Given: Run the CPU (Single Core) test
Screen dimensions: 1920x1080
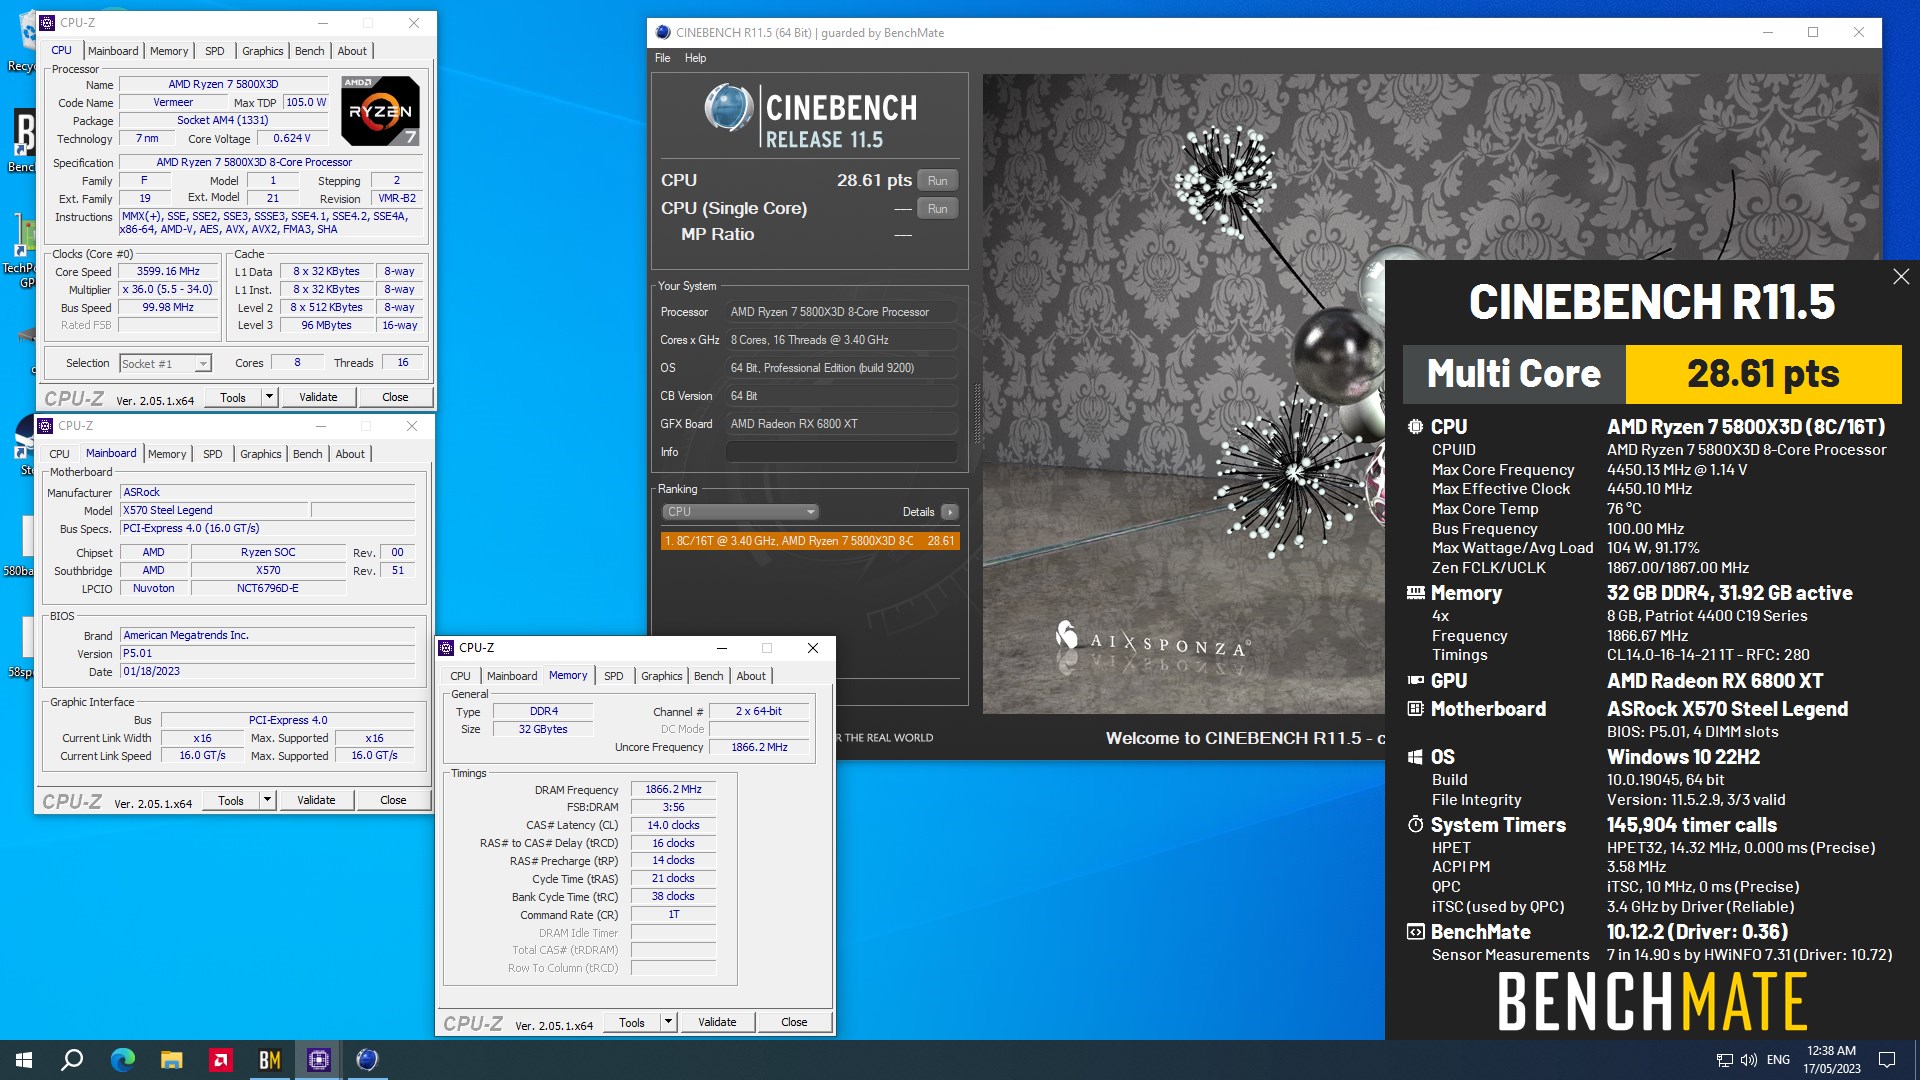Looking at the screenshot, I should [937, 209].
